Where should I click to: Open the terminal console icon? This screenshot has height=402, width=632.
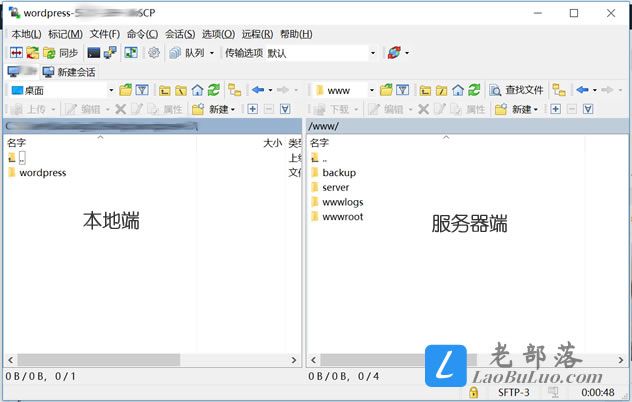pyautogui.click(x=94, y=53)
